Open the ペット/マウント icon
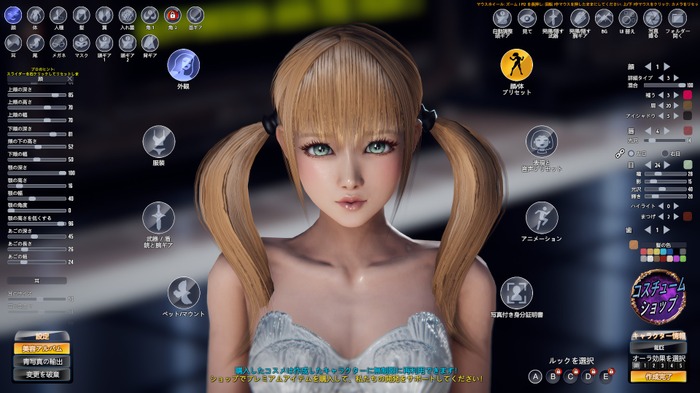 (x=183, y=293)
